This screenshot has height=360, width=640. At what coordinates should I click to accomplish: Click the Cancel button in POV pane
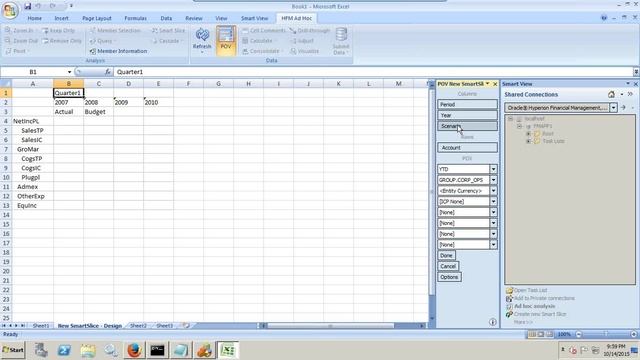point(448,266)
